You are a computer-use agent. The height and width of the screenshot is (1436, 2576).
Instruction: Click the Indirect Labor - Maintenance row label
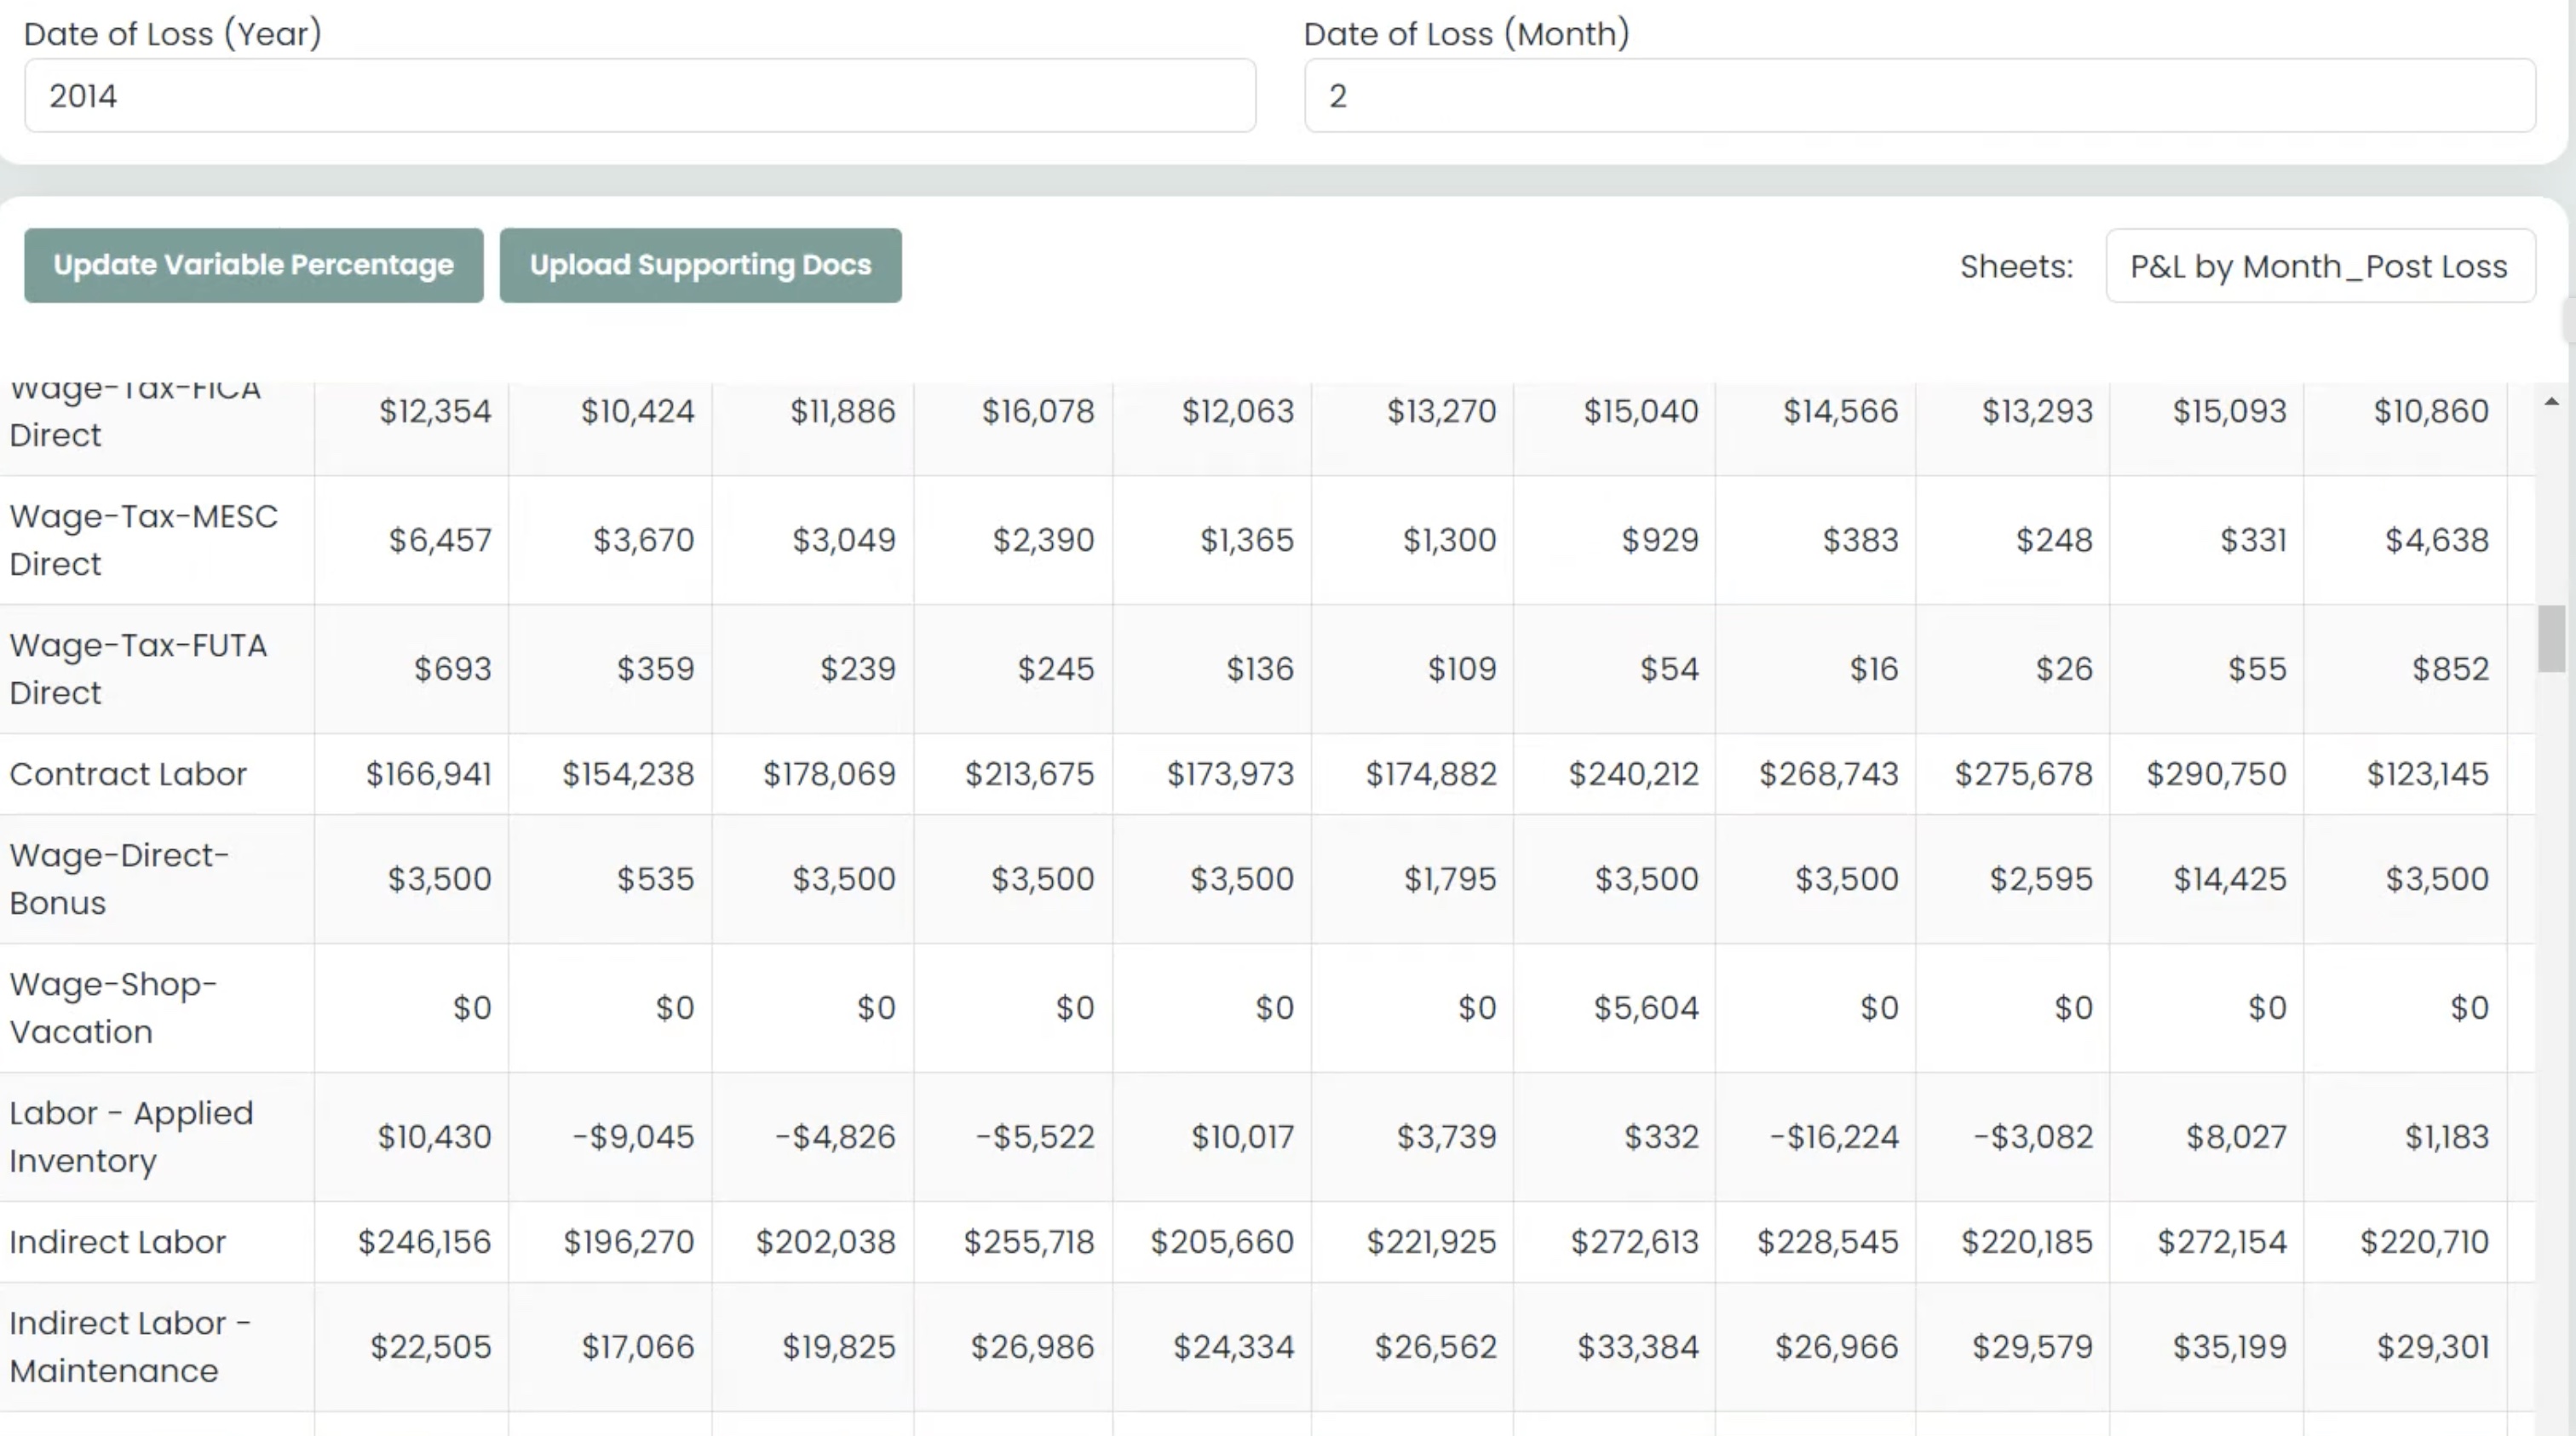130,1347
